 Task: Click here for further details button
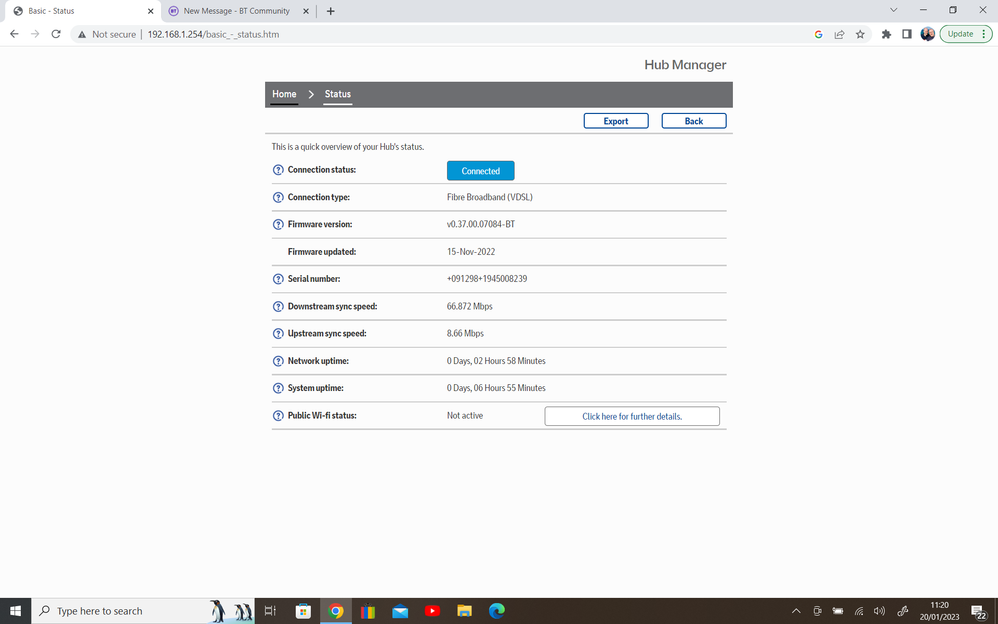[632, 416]
